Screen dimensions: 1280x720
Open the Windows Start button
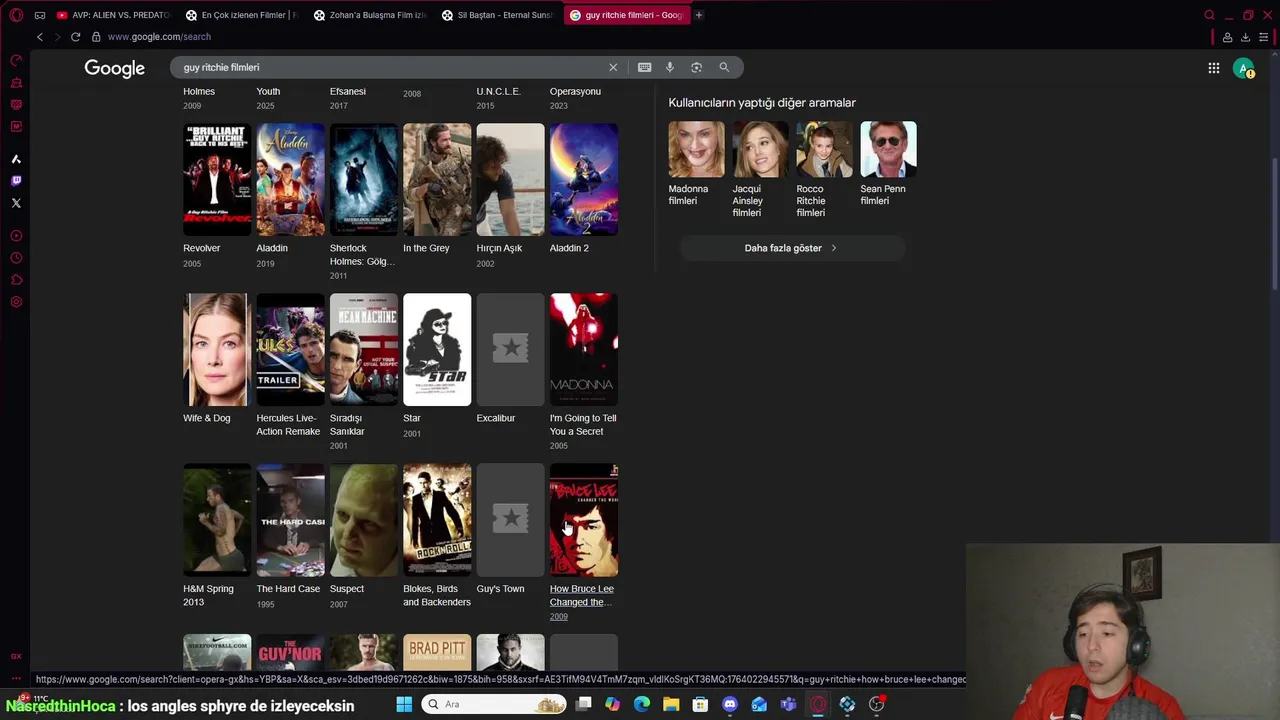[404, 704]
